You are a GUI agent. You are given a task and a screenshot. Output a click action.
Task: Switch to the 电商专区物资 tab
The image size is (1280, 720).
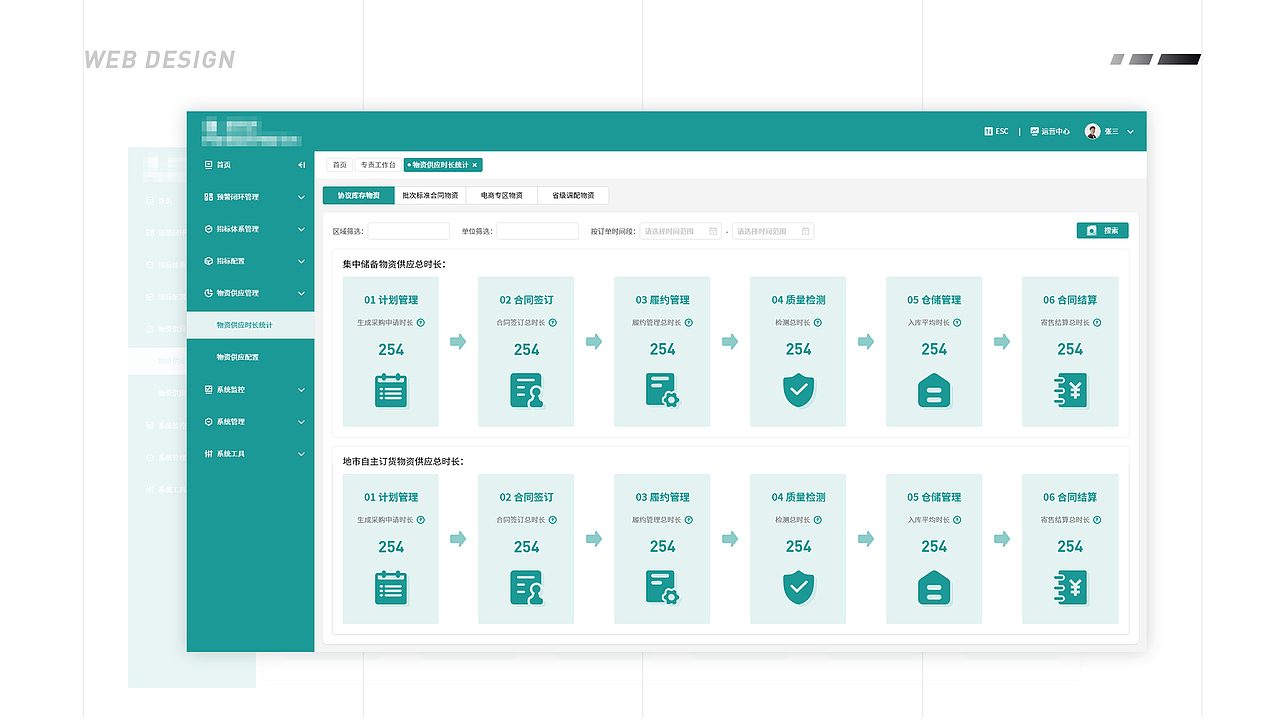(502, 196)
